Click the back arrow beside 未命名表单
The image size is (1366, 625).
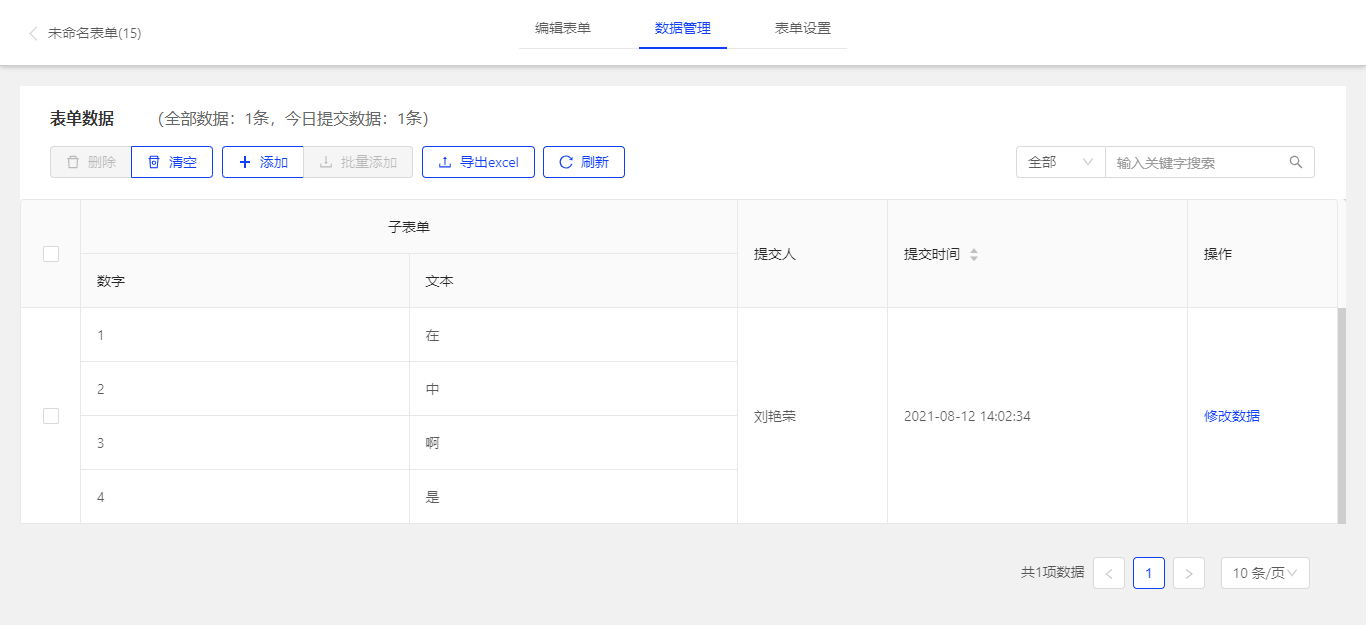(x=33, y=33)
